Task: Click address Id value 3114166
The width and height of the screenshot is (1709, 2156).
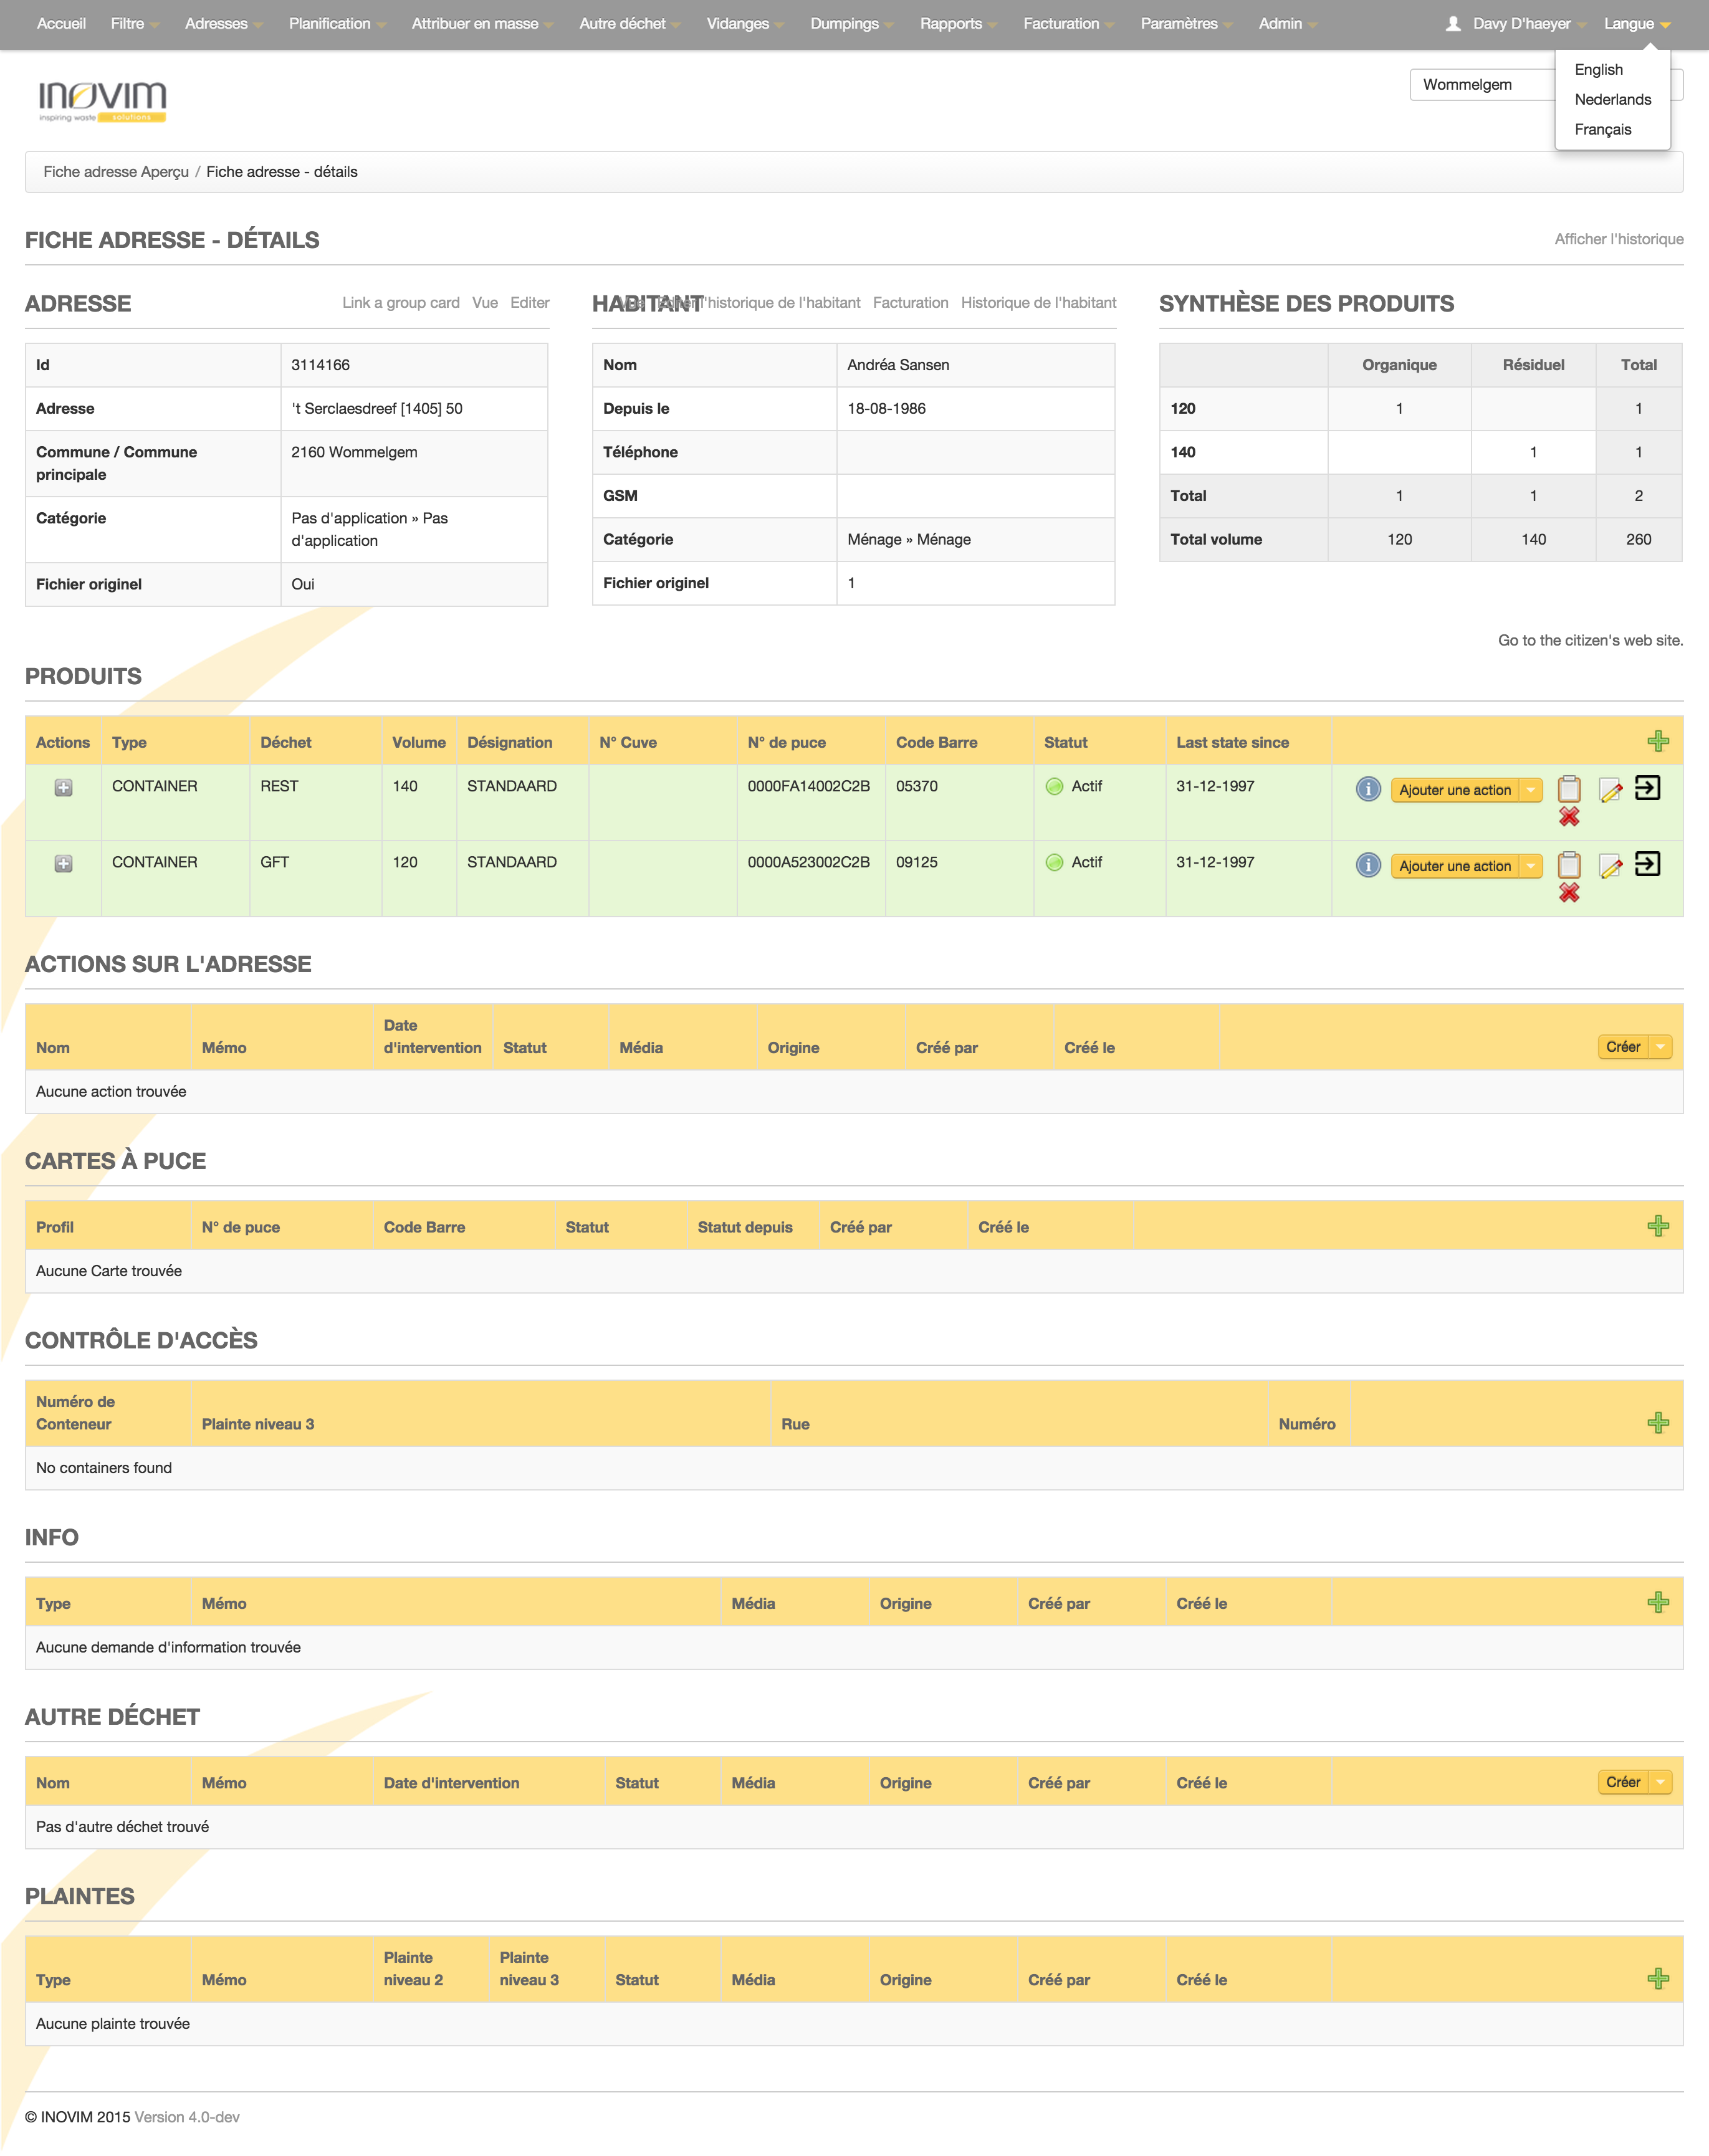Action: (320, 365)
